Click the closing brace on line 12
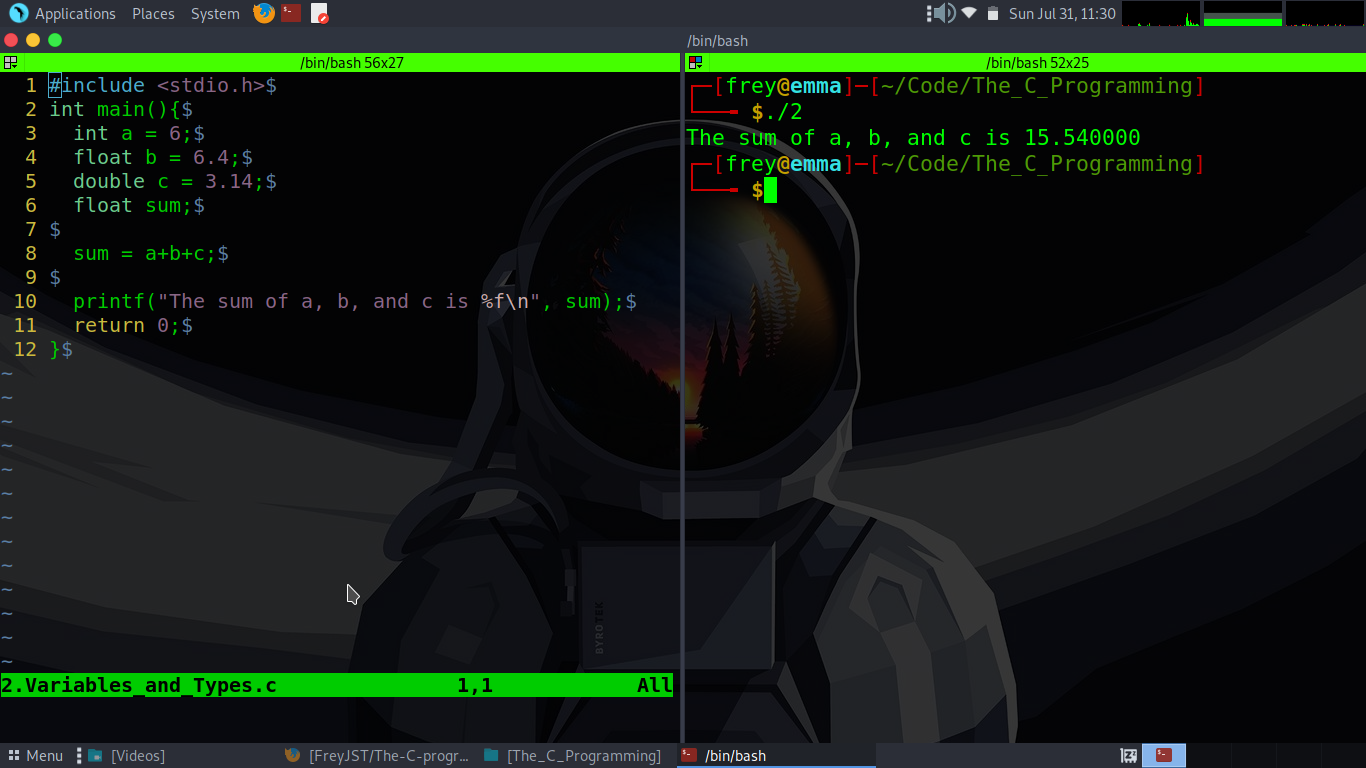This screenshot has width=1366, height=768. click(55, 350)
